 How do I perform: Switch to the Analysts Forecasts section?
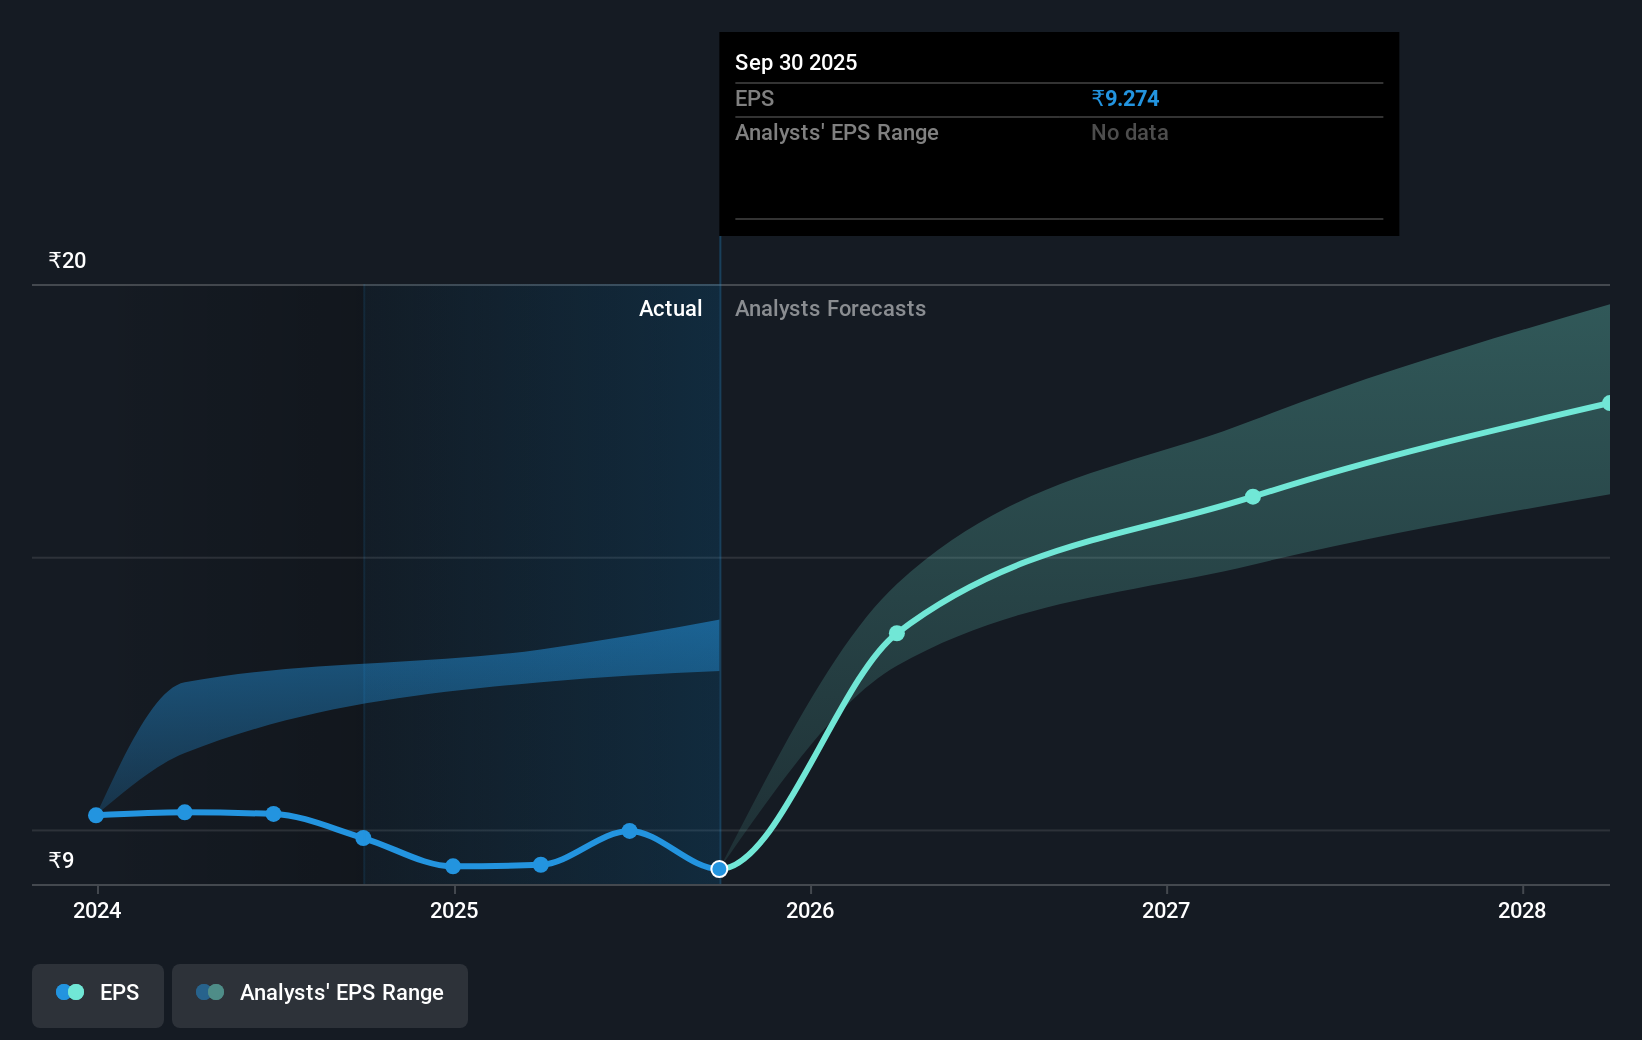tap(830, 308)
